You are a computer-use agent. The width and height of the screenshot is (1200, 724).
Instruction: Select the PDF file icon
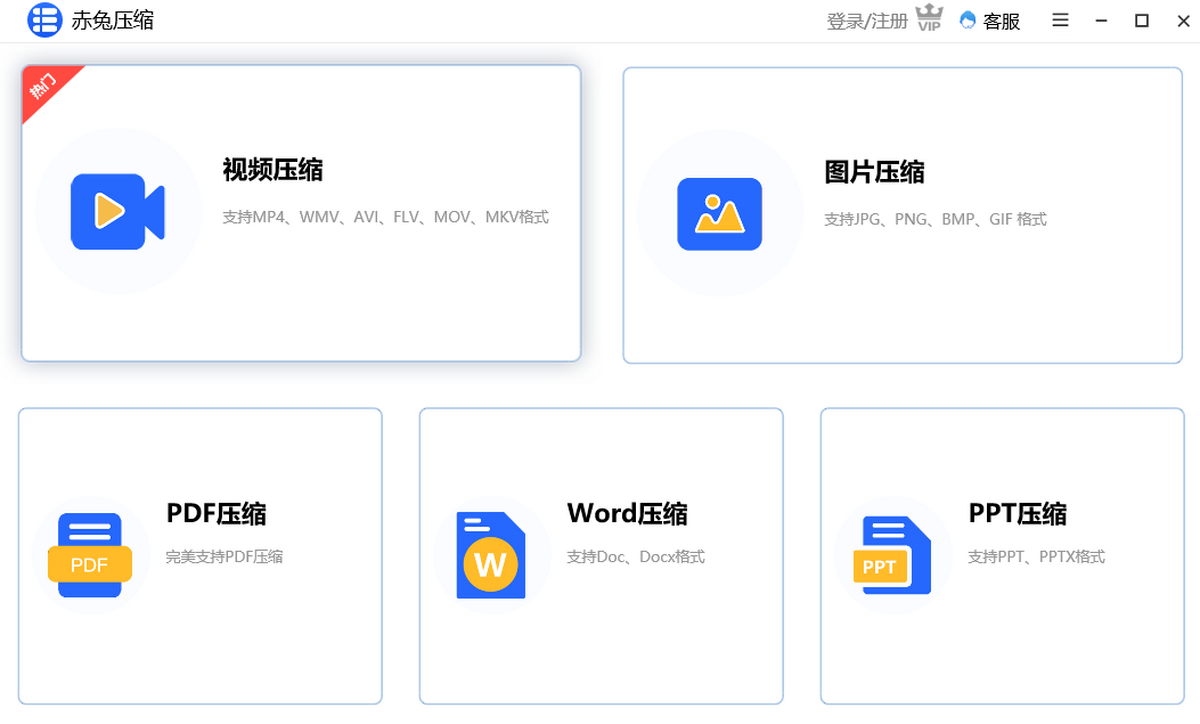coord(90,556)
